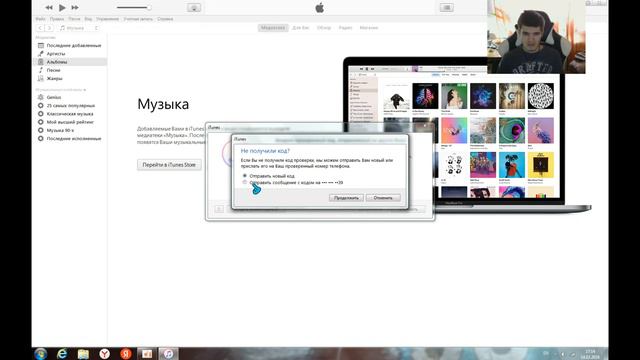Open the PowerPoint icon on taskbar
Screen dimensions: 640x360
point(147,353)
